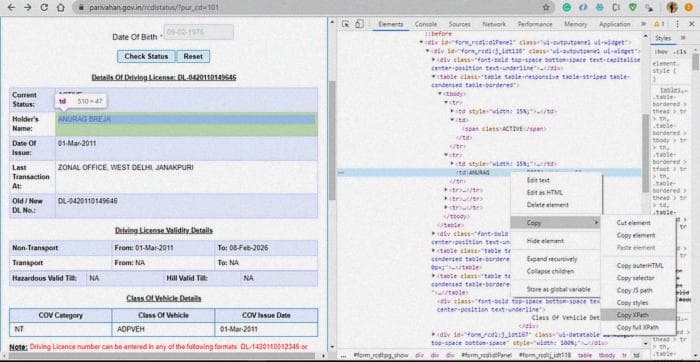Toggle the :hov element state panel
The height and width of the screenshot is (362, 700).
point(660,52)
